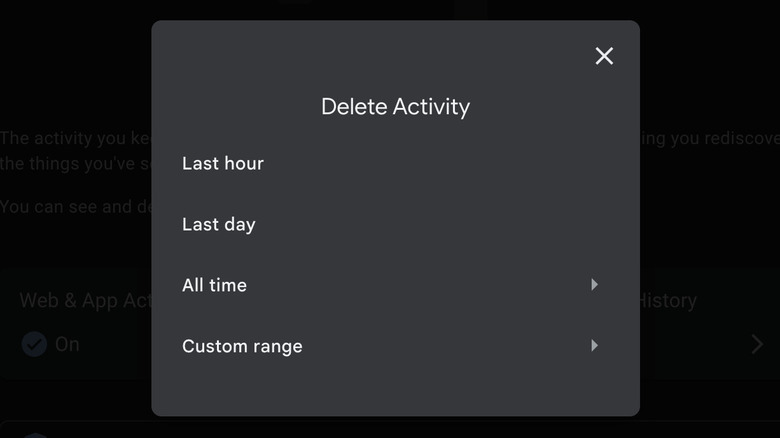This screenshot has height=438, width=780.
Task: Click the "Delete Activity" dialog heading
Action: coord(395,107)
